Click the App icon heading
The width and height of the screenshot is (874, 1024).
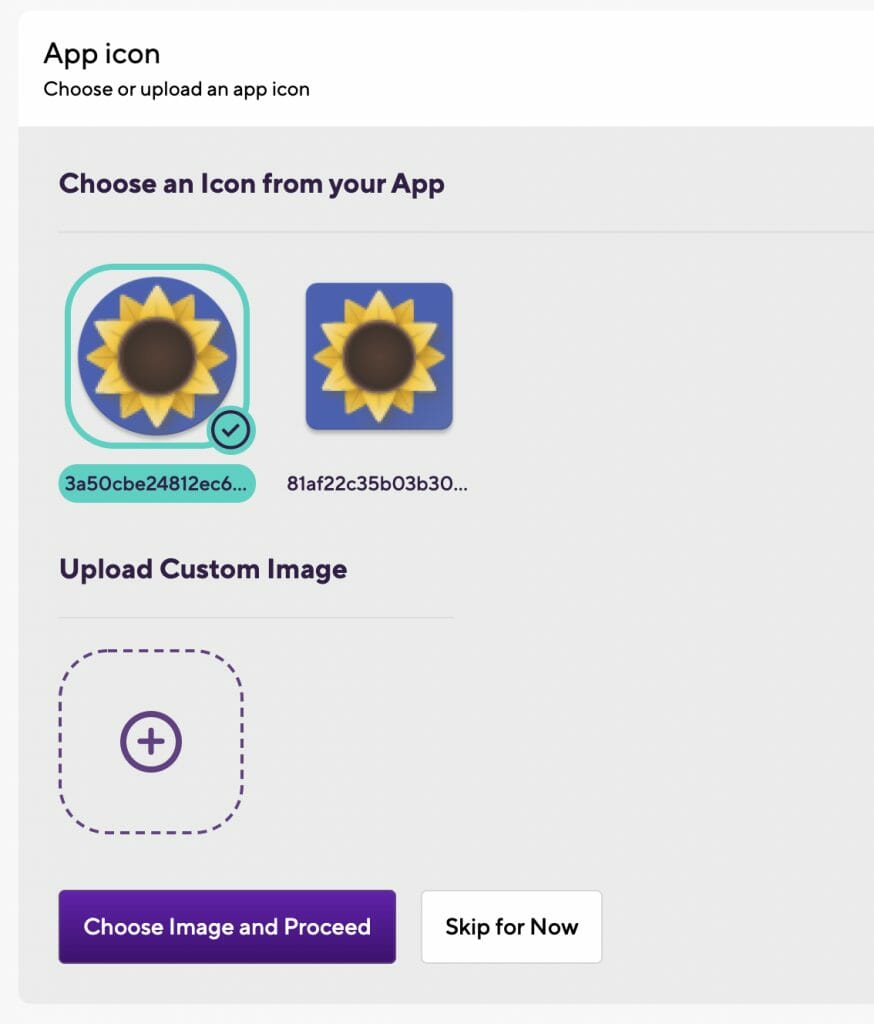(101, 54)
